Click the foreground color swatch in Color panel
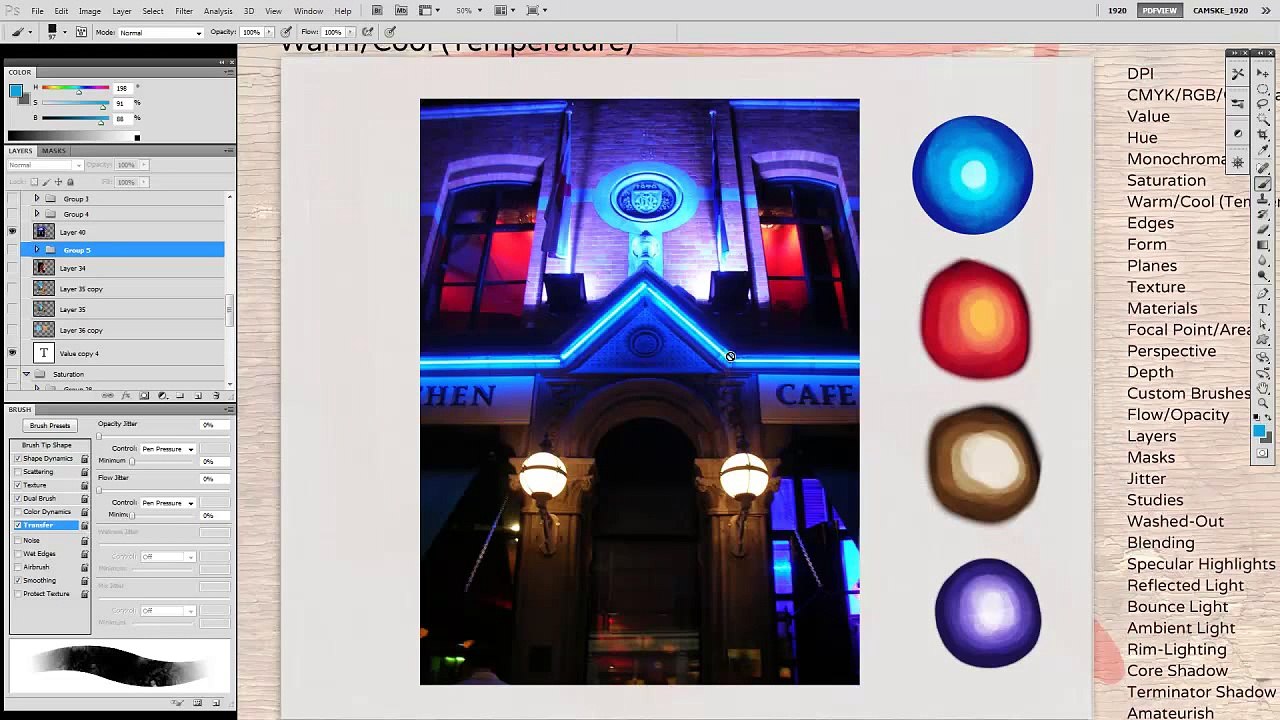Viewport: 1280px width, 720px height. tap(15, 91)
